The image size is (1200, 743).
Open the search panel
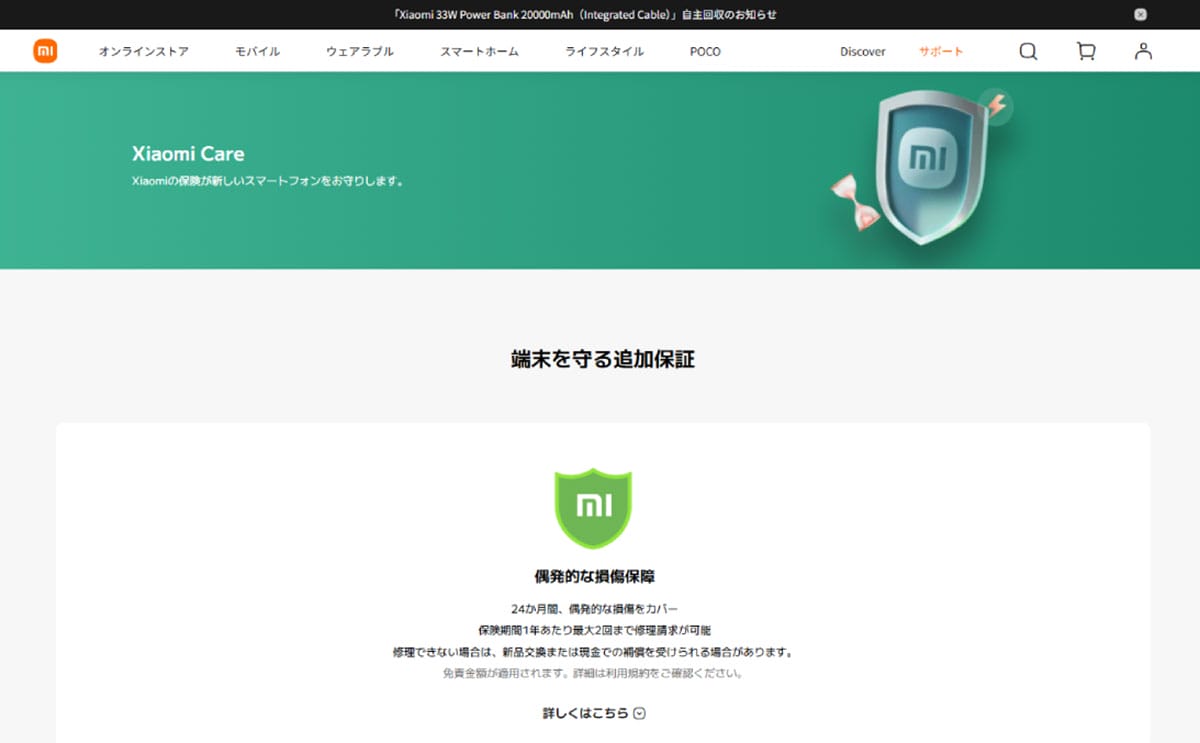[1027, 51]
